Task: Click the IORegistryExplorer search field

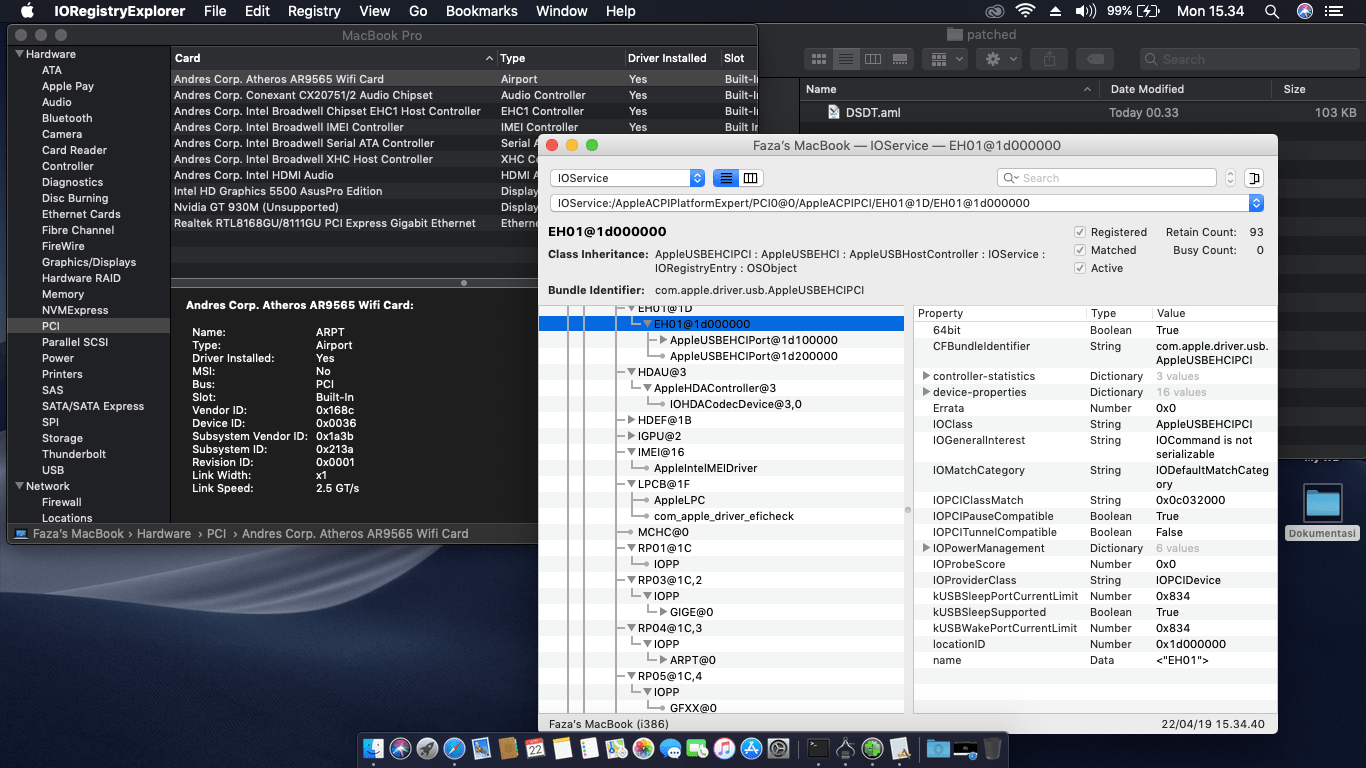Action: 1110,178
